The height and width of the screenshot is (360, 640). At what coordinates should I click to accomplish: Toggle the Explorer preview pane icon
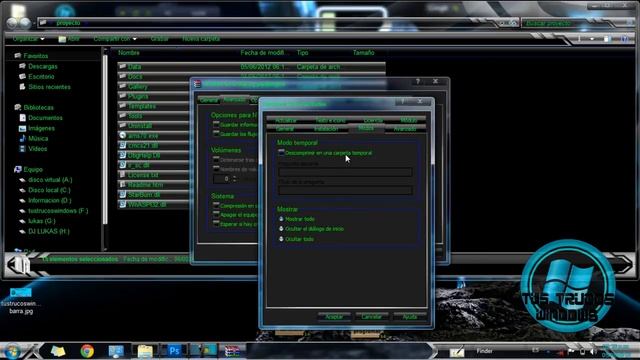coord(607,39)
